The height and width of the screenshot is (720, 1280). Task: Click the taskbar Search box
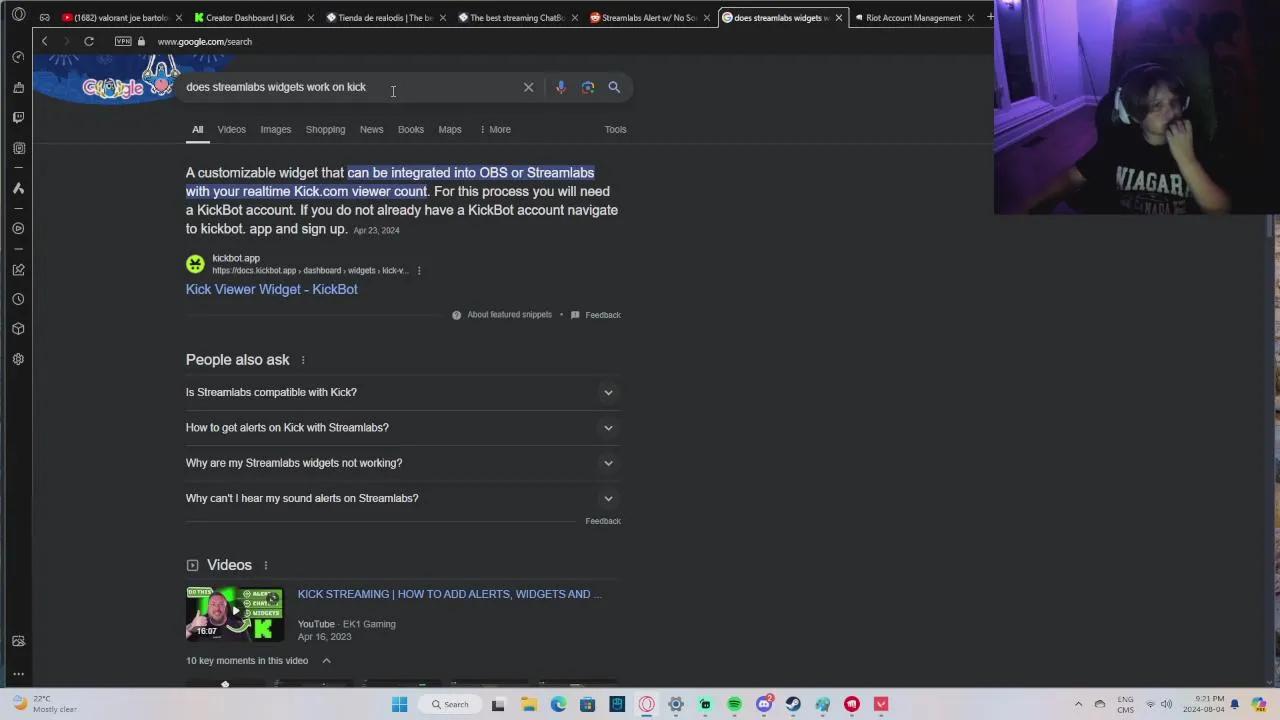click(x=450, y=704)
